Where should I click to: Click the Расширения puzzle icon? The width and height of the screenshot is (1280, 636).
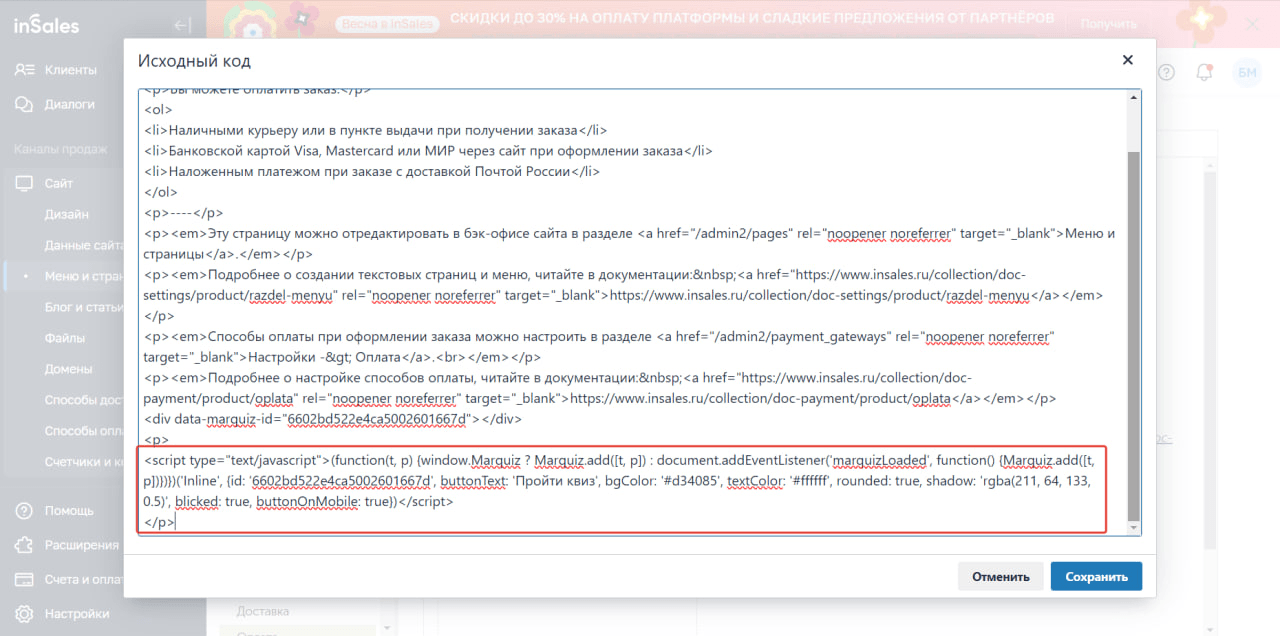tap(24, 545)
